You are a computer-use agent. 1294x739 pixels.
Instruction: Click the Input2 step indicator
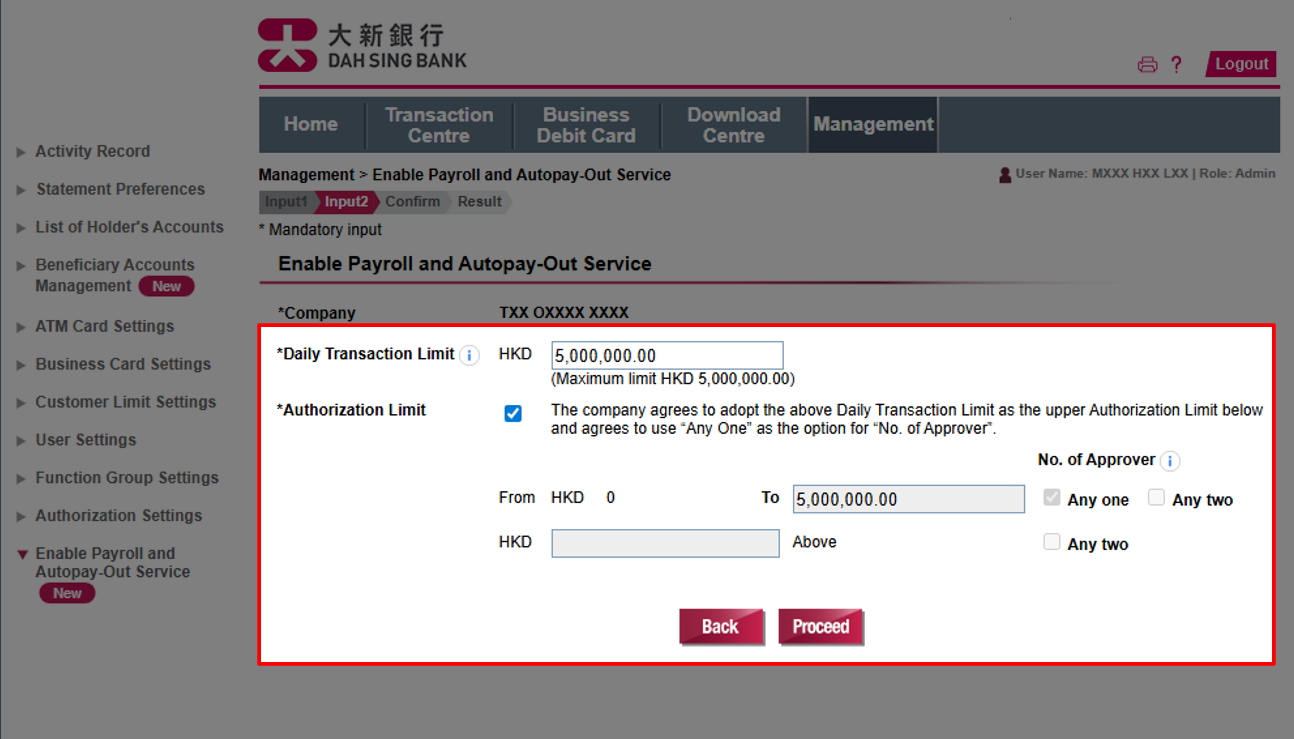pyautogui.click(x=346, y=202)
